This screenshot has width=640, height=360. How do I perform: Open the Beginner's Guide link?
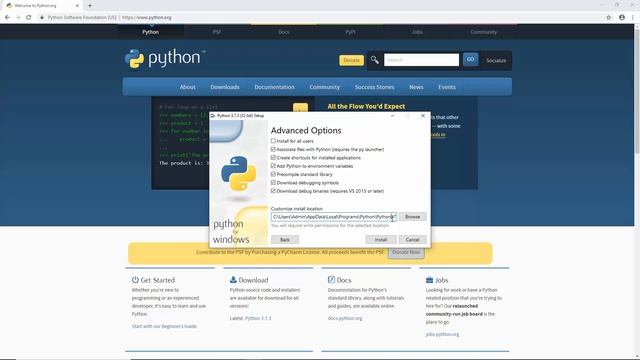164,326
